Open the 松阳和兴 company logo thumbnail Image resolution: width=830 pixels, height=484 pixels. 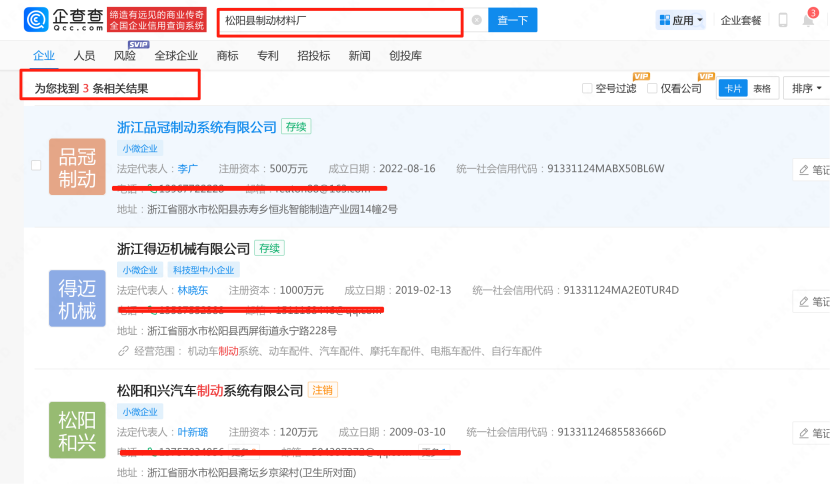[x=77, y=430]
